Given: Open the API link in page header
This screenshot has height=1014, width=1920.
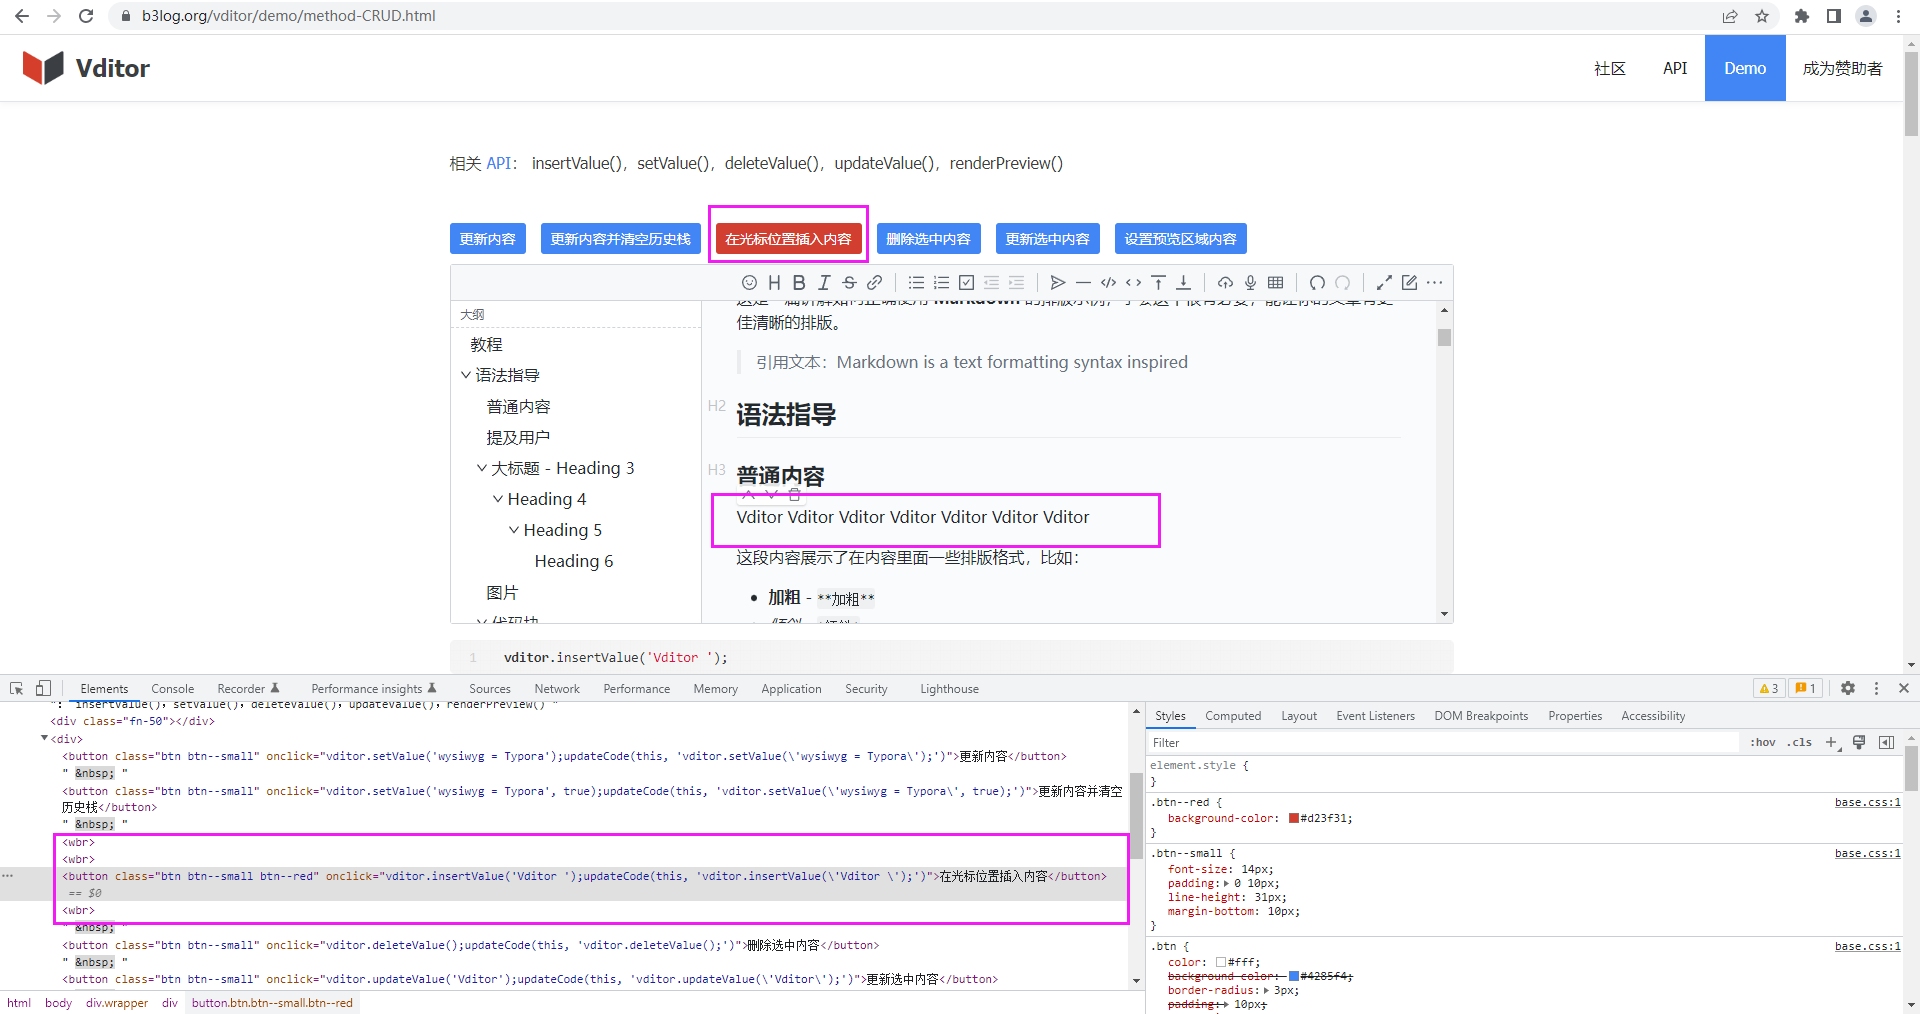Looking at the screenshot, I should point(1675,68).
